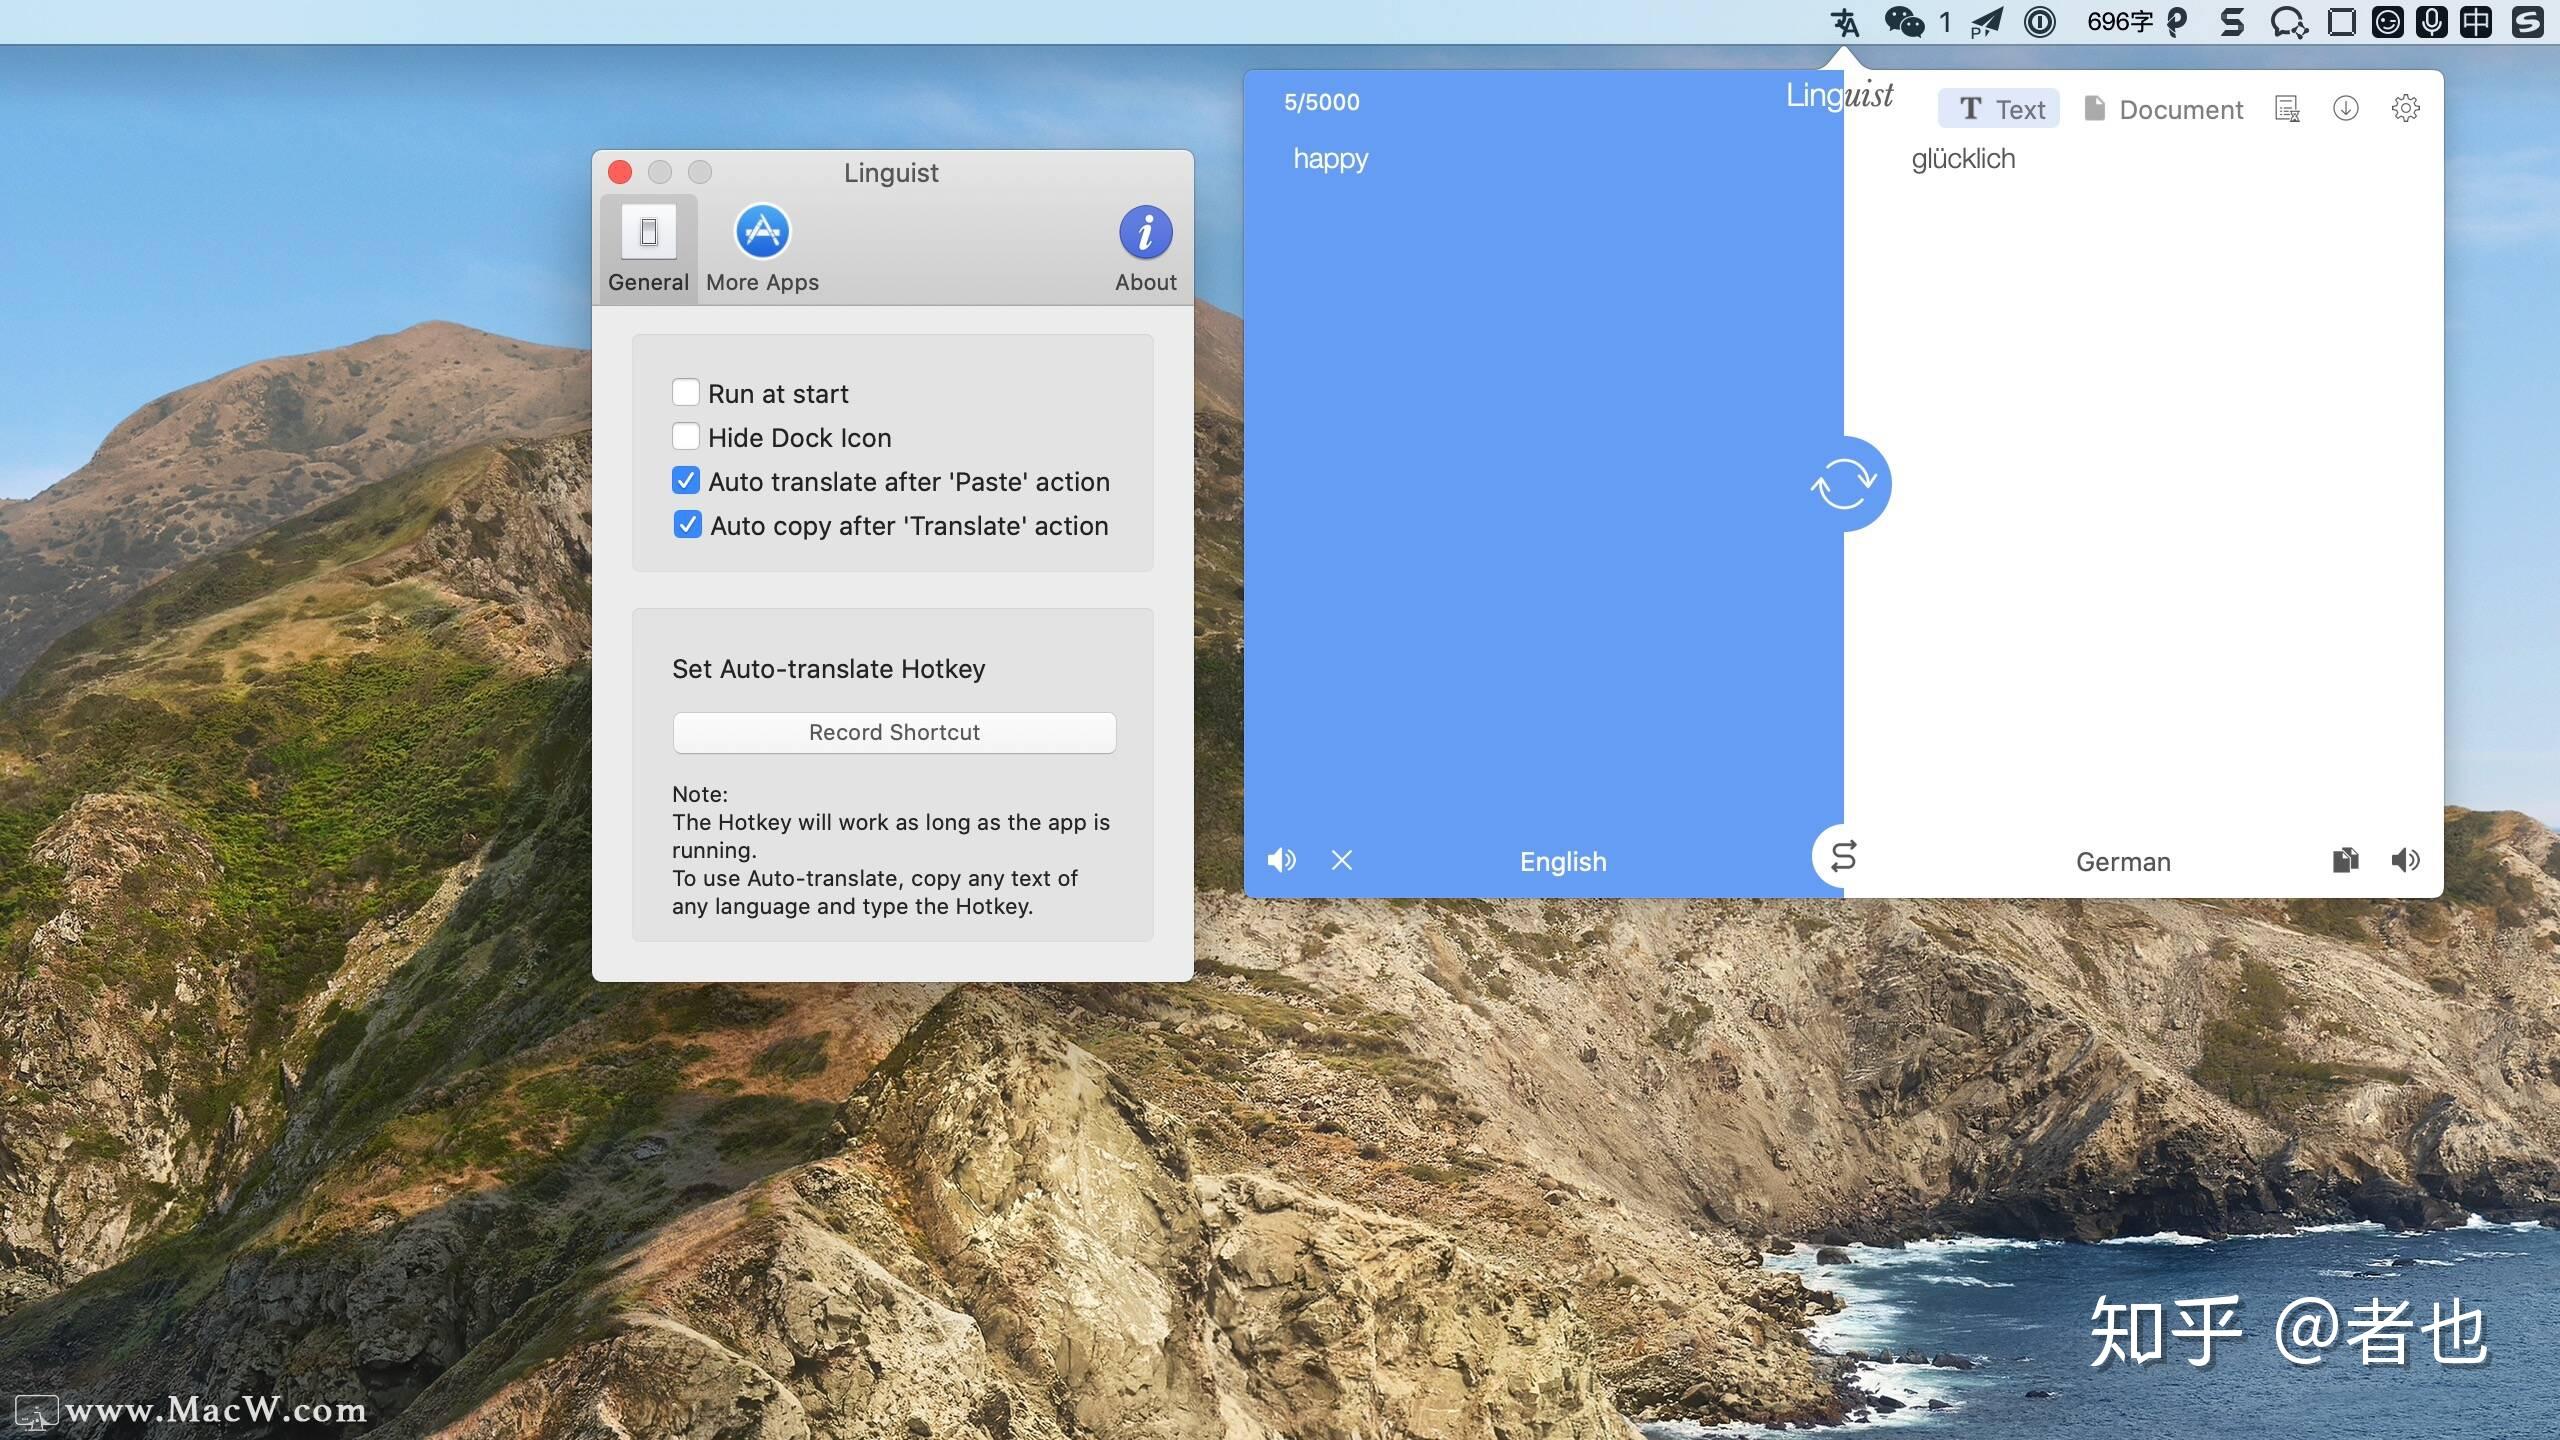Copy the German translation result
This screenshot has height=1440, width=2560.
tap(2345, 860)
